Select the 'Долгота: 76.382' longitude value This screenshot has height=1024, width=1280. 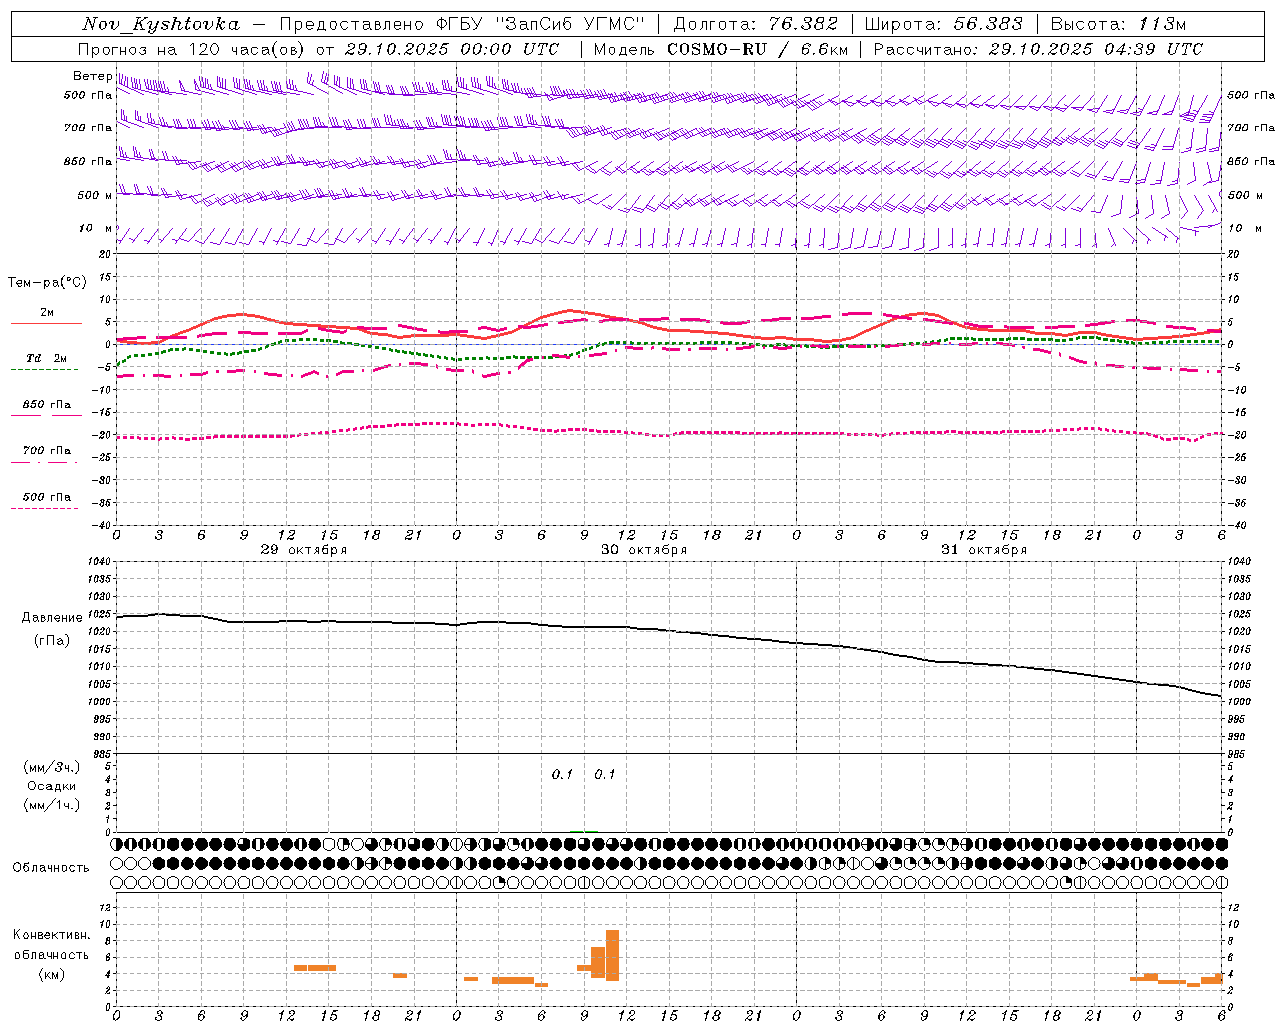(756, 24)
